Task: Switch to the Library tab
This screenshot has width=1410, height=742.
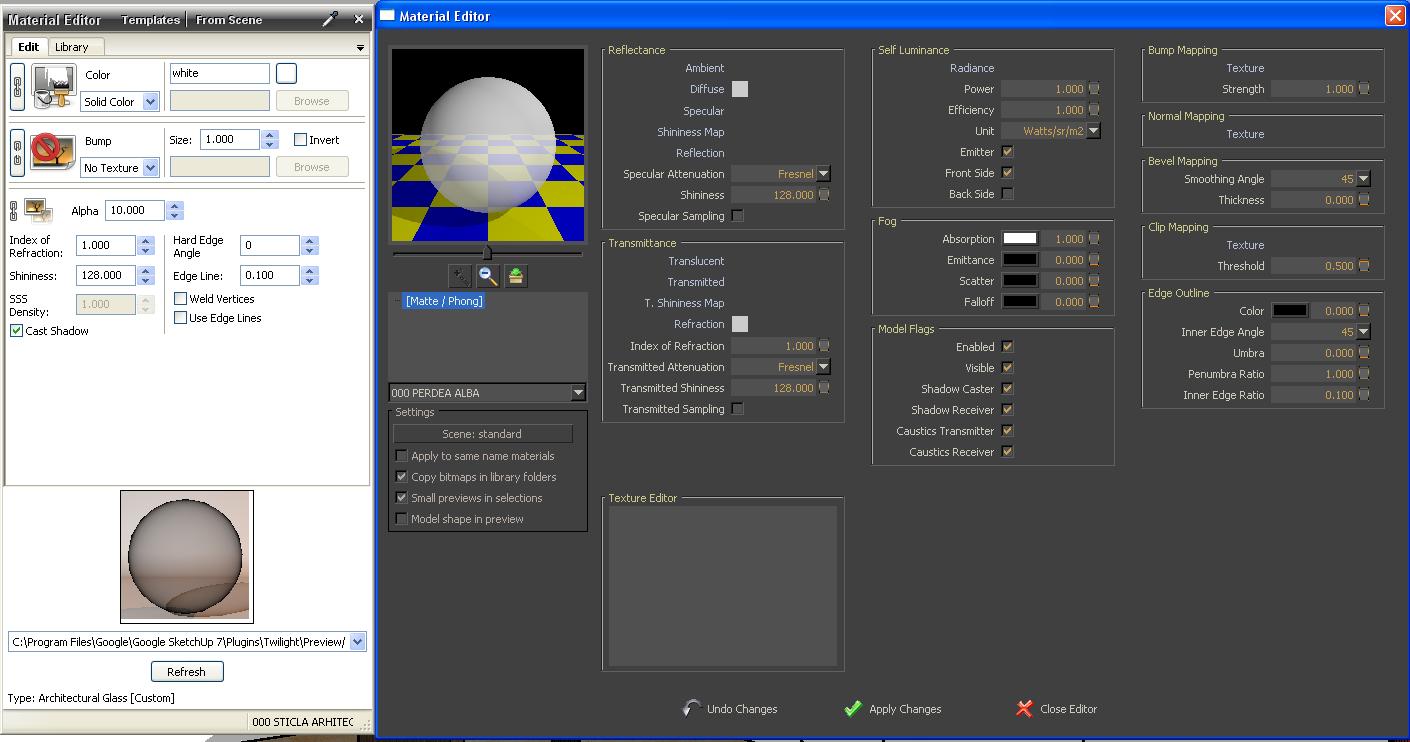Action: point(72,47)
